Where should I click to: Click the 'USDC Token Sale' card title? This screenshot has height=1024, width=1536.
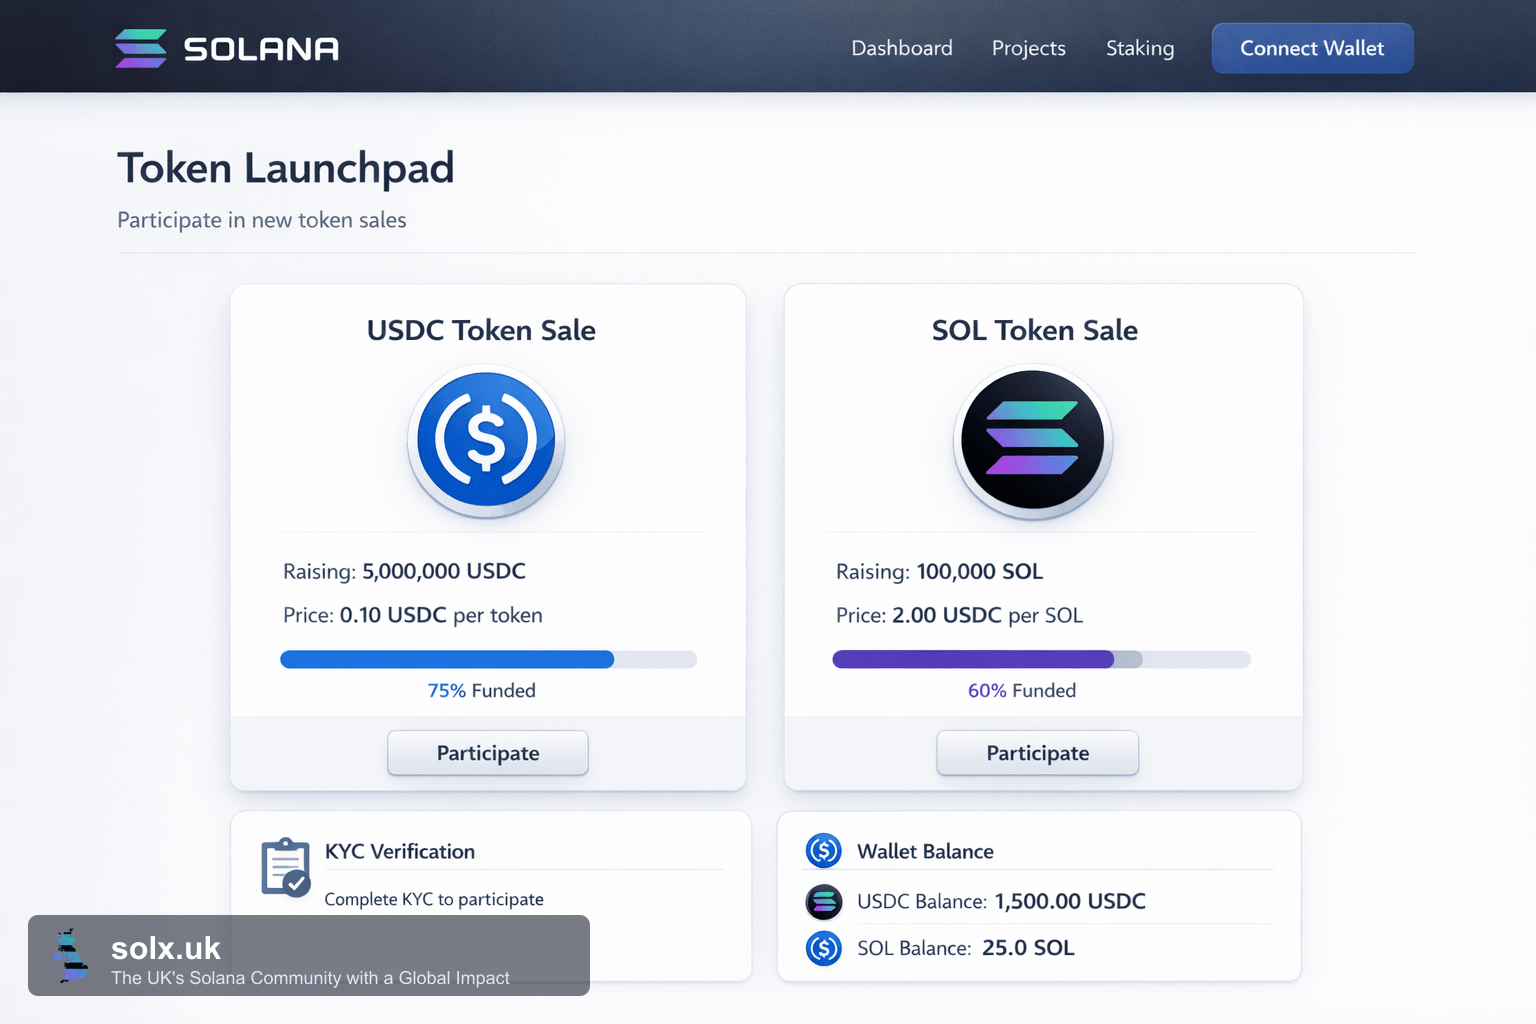click(481, 331)
